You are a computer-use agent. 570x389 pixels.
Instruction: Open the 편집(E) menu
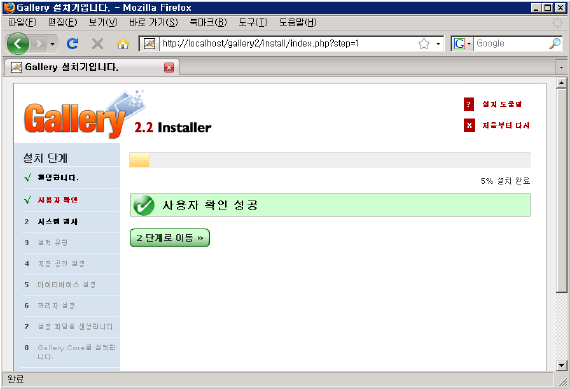click(63, 23)
